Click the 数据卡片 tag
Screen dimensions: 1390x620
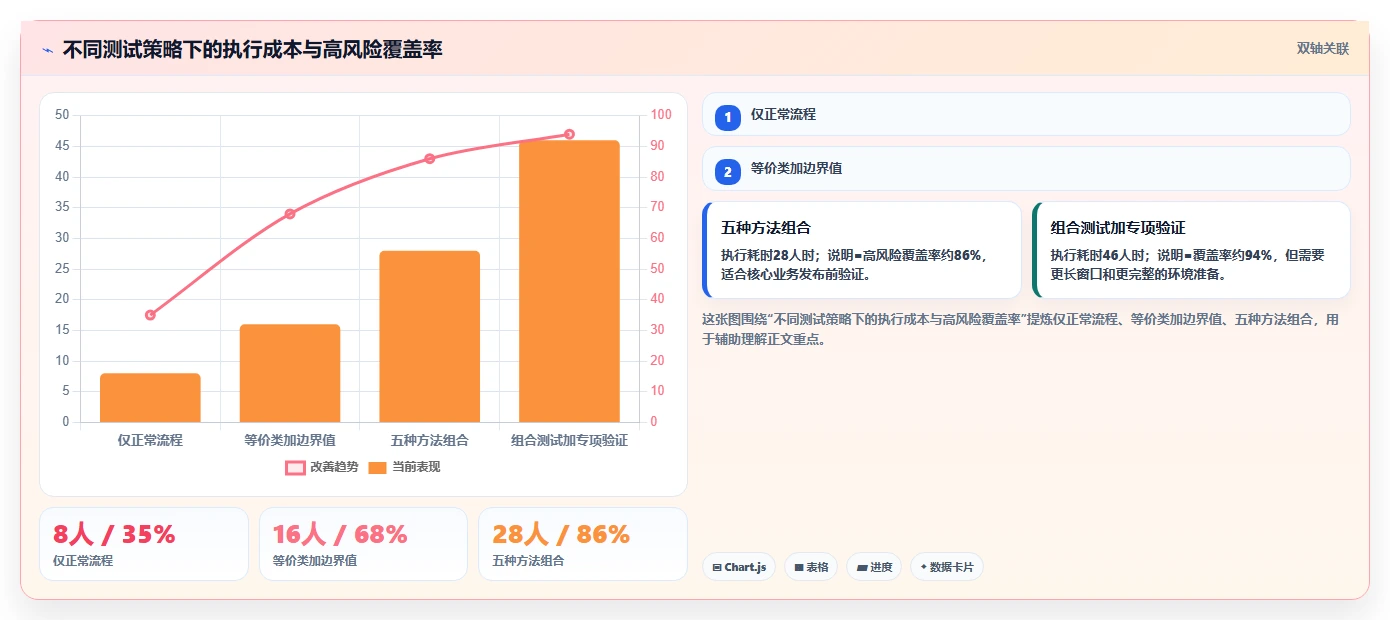click(947, 567)
